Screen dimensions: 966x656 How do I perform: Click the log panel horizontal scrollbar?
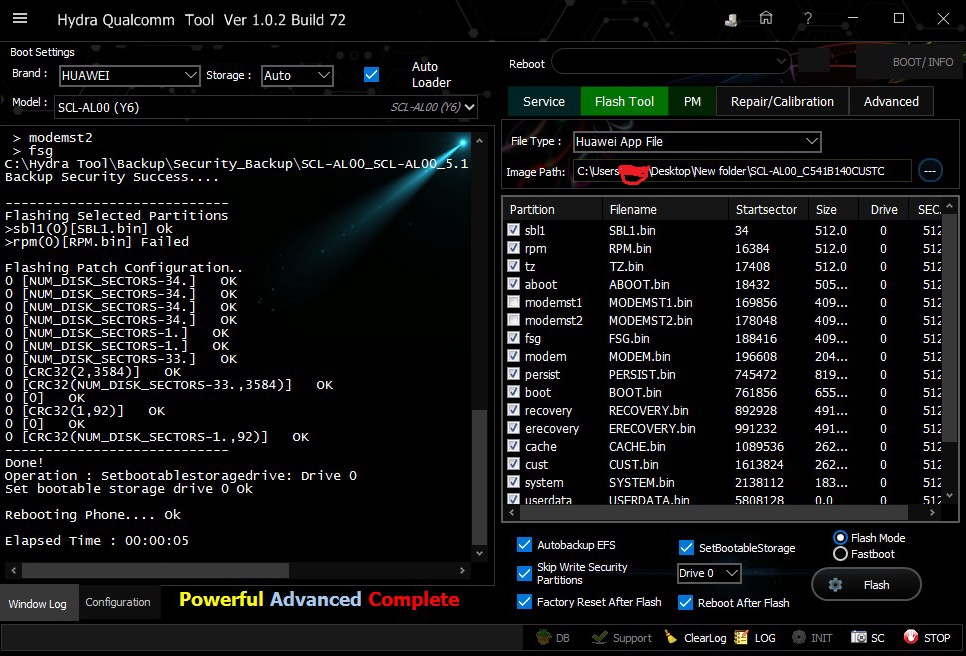[x=155, y=570]
